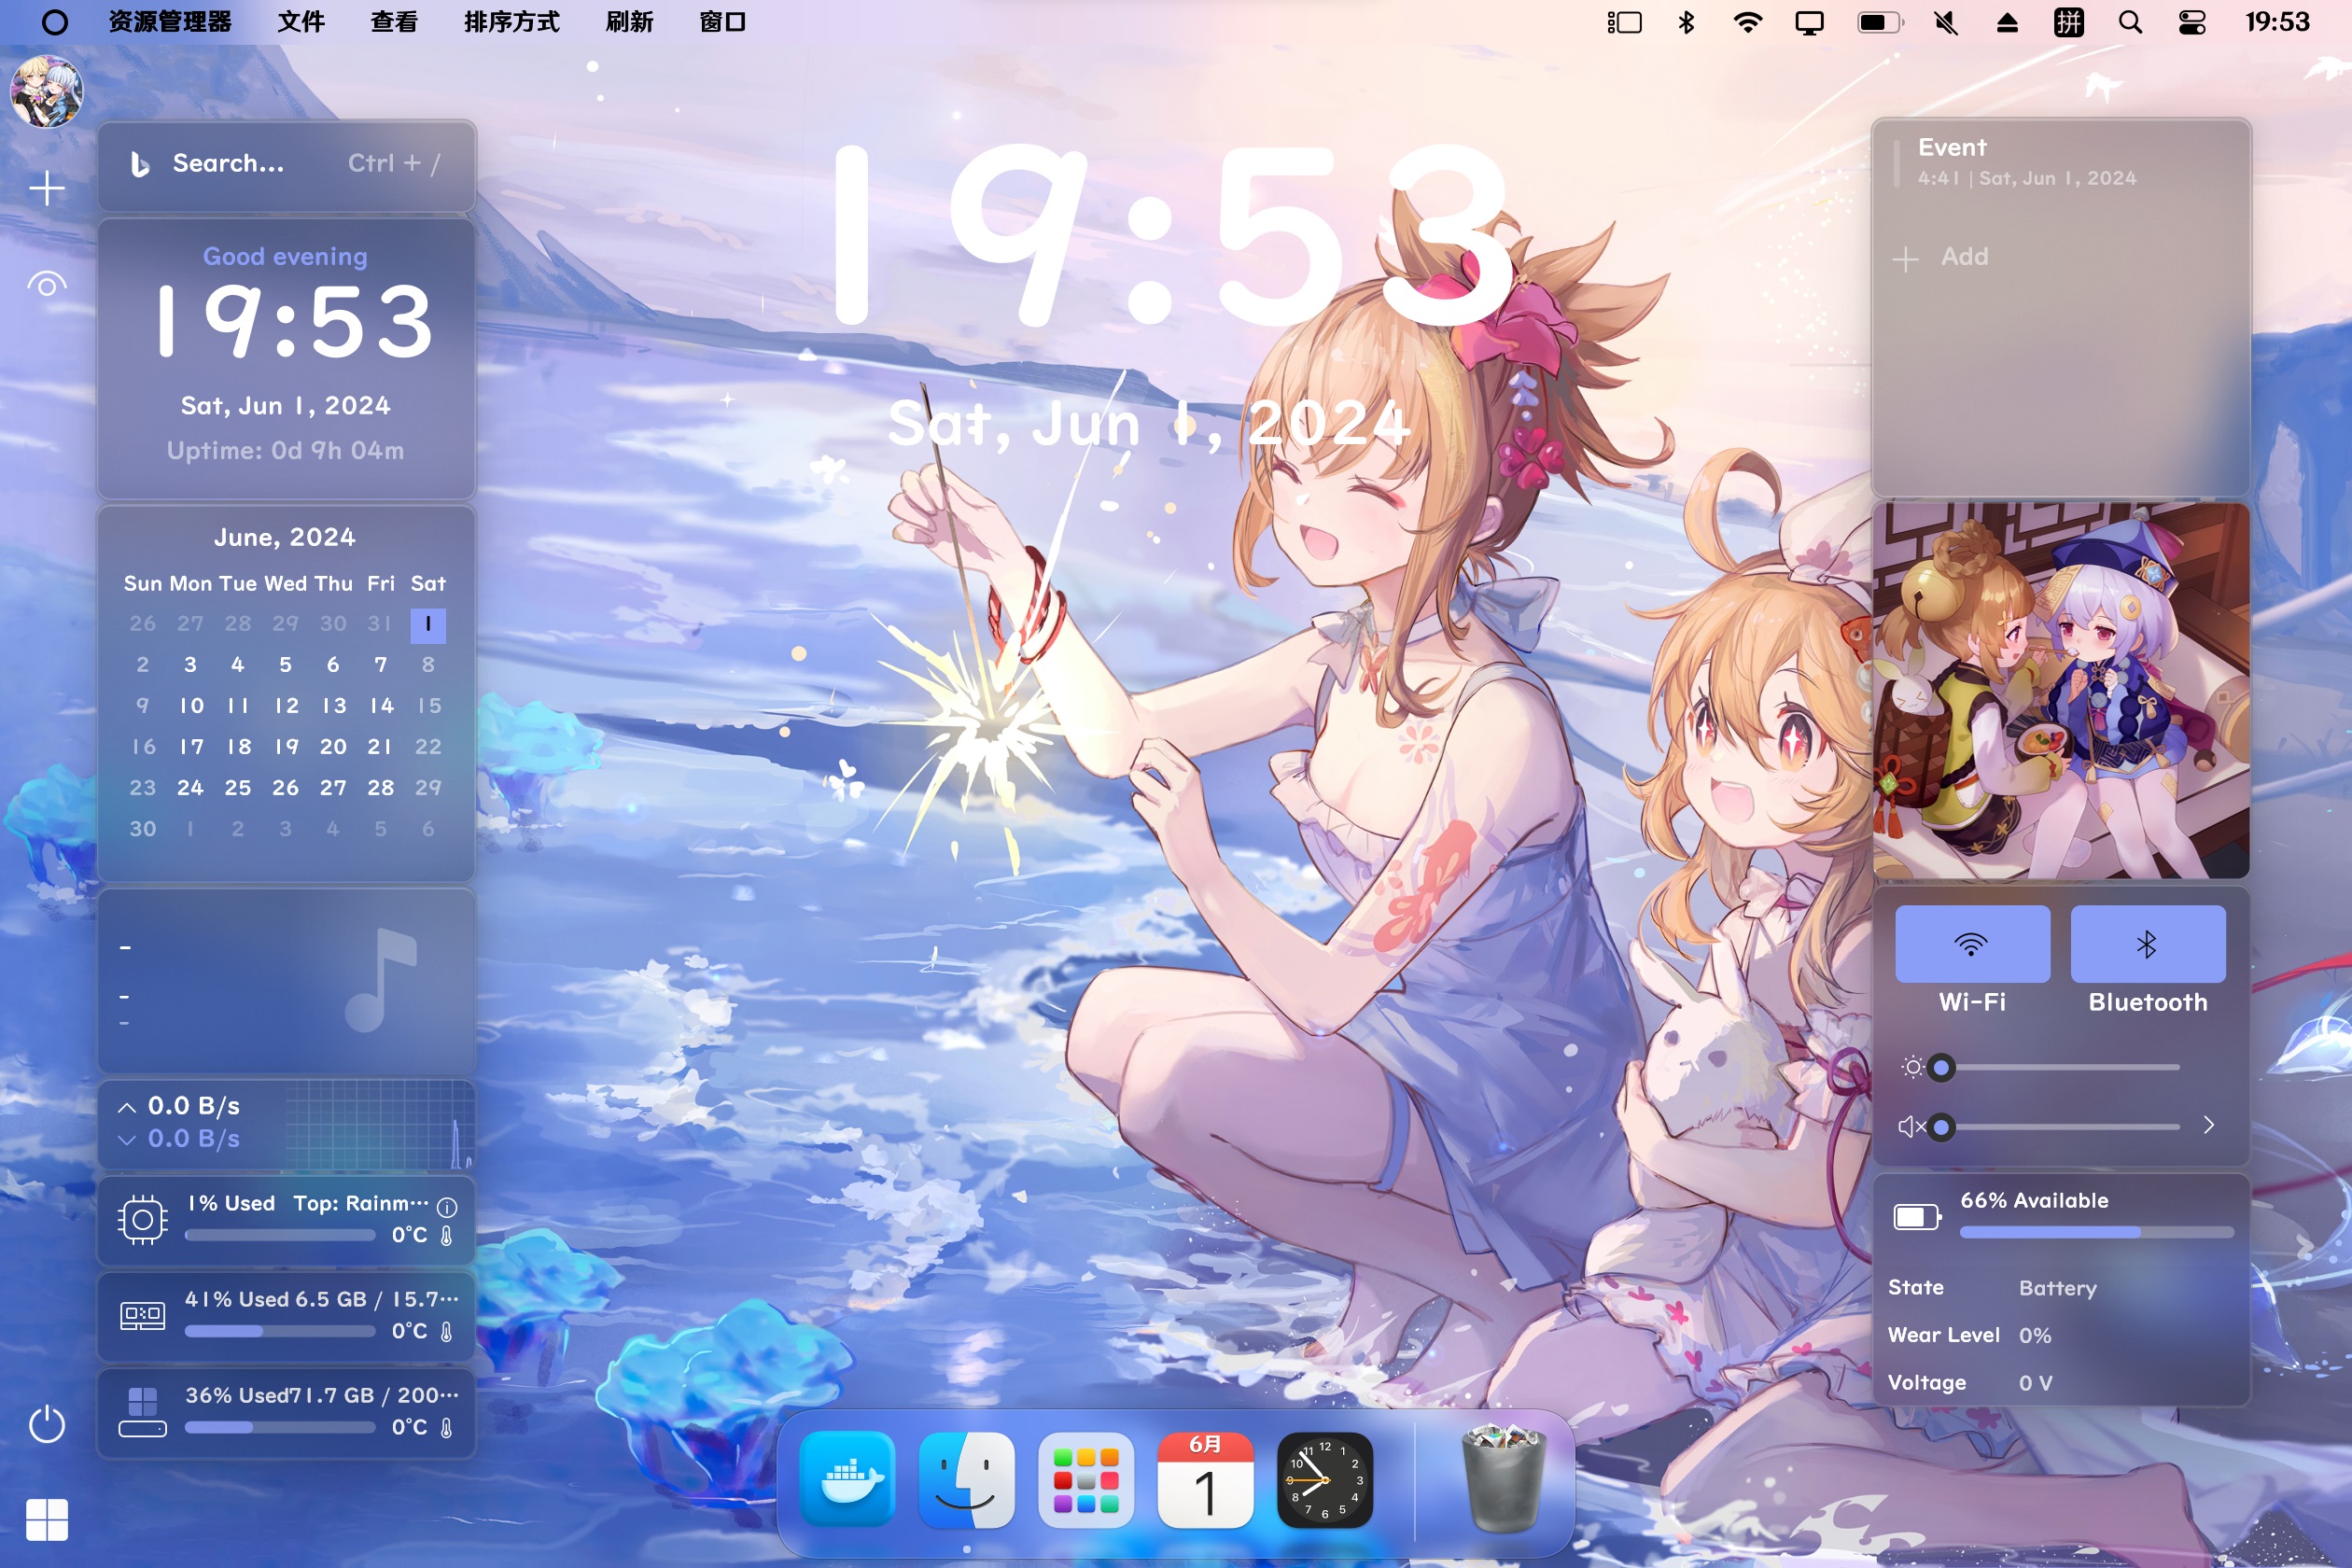Click the Wi-Fi icon in the menu bar
Screen dimensions: 2352x1568
tap(1747, 22)
